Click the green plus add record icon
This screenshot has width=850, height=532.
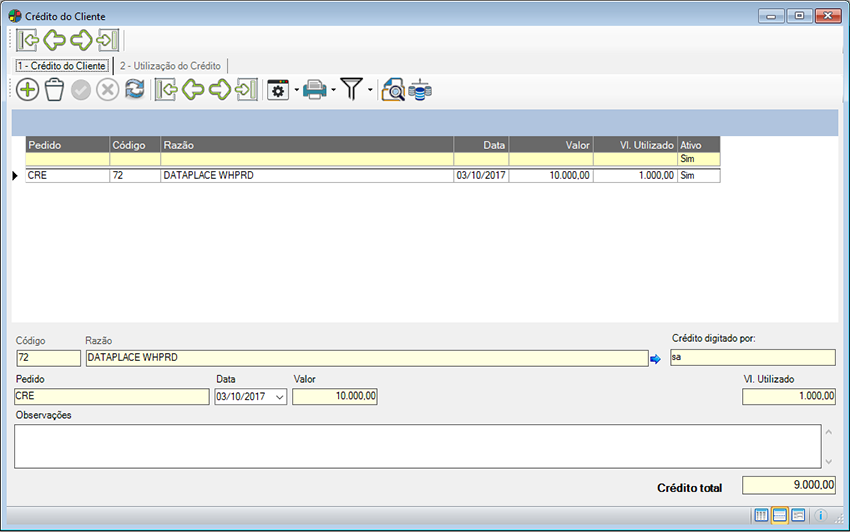click(27, 90)
